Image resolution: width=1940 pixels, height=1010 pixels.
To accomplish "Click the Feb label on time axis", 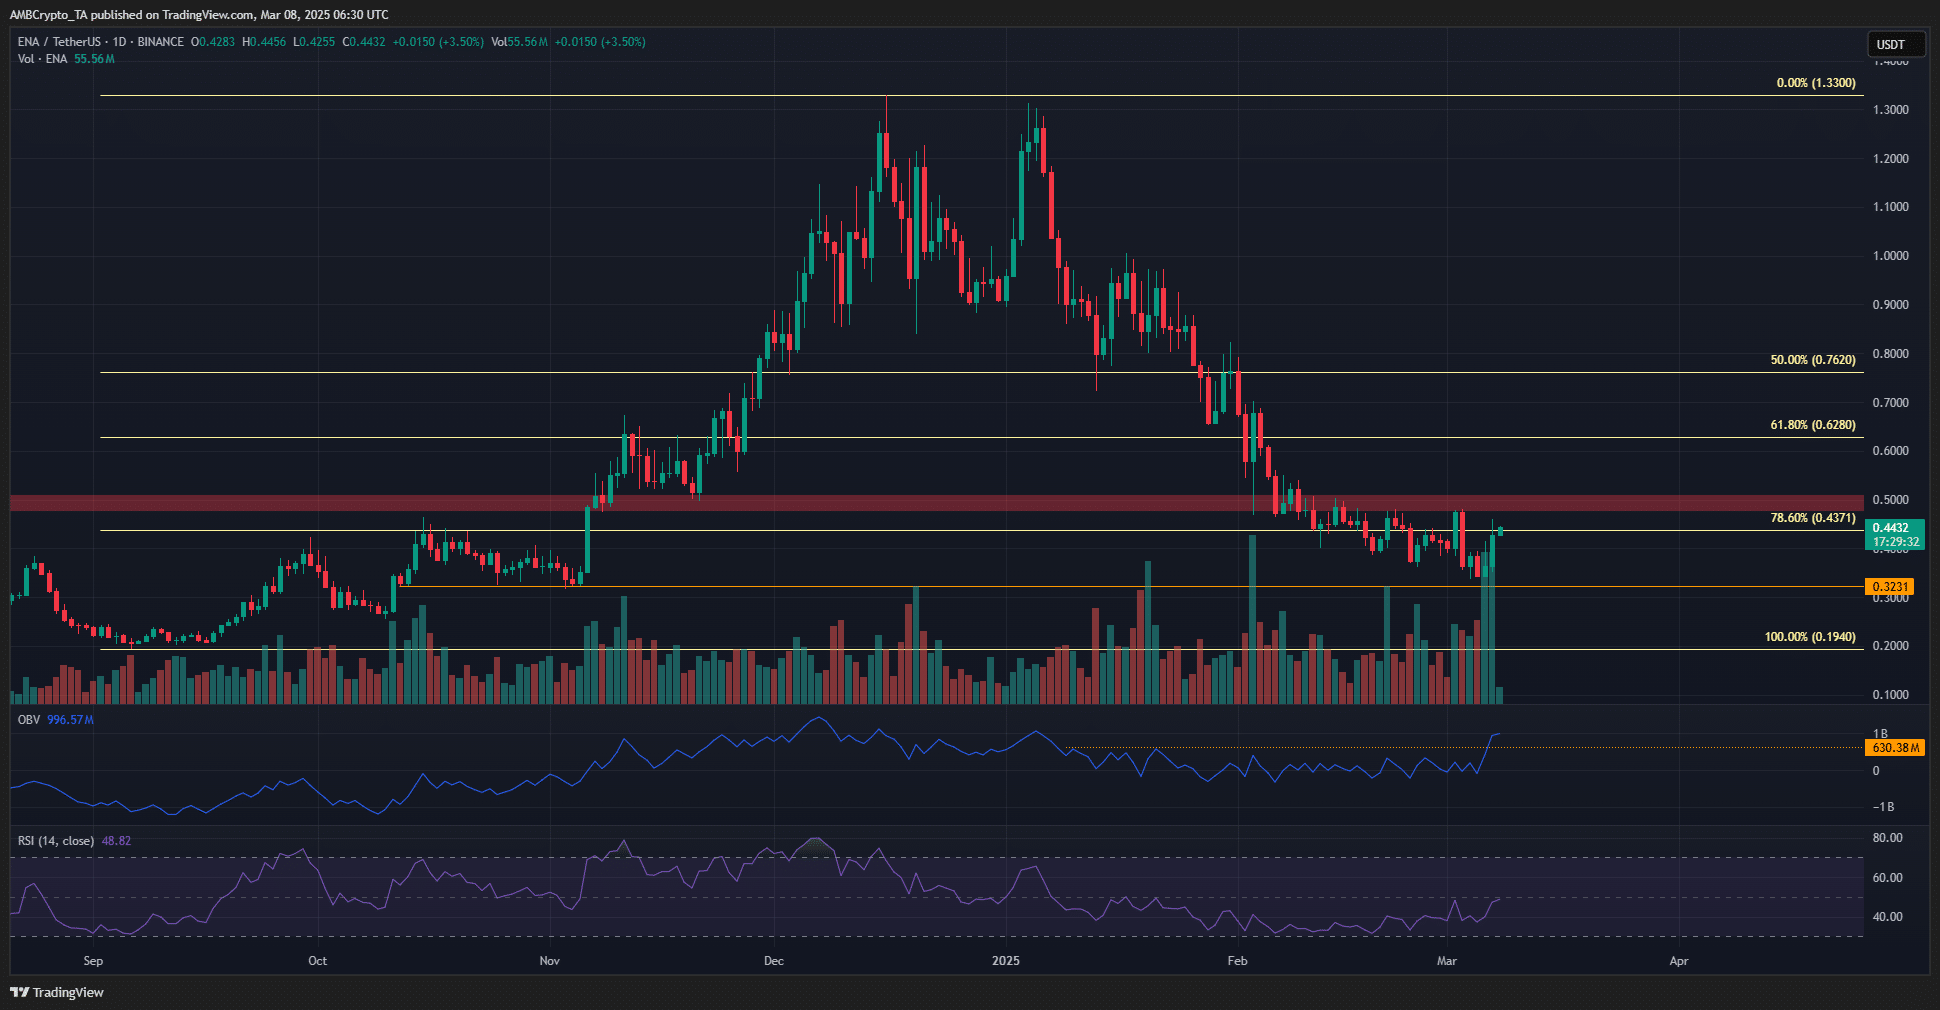I will click(x=1237, y=961).
